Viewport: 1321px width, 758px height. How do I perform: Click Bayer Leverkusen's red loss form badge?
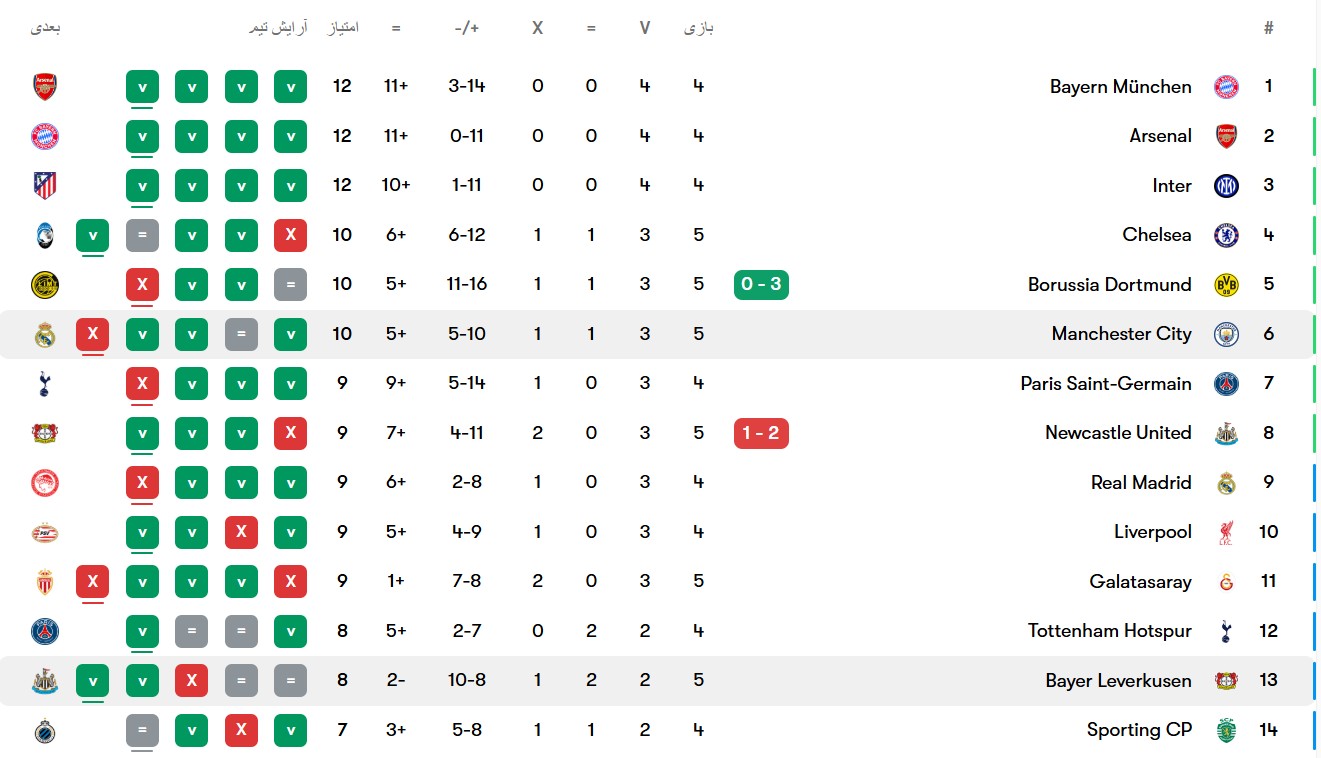[191, 681]
